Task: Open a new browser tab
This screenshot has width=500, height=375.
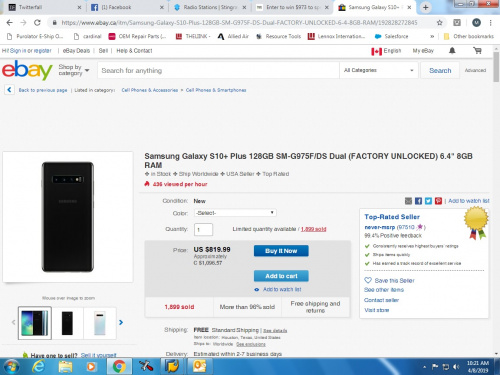Action: pyautogui.click(x=425, y=7)
